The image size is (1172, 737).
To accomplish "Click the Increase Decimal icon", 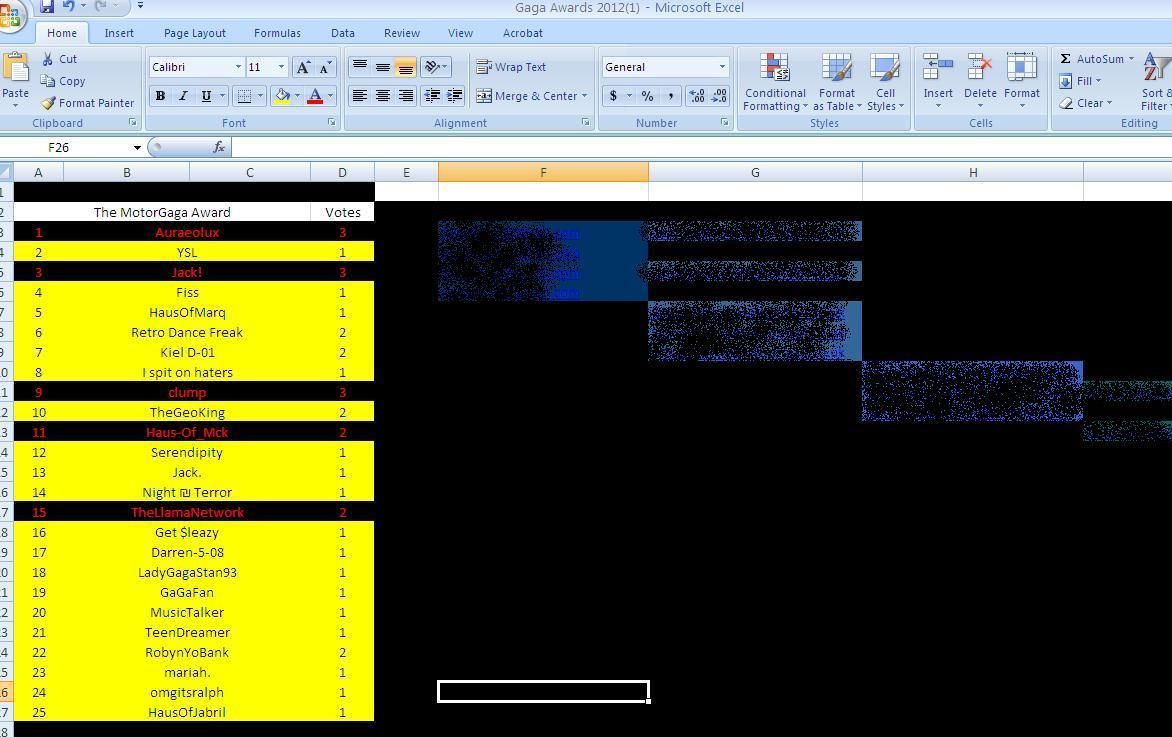I will (x=696, y=96).
